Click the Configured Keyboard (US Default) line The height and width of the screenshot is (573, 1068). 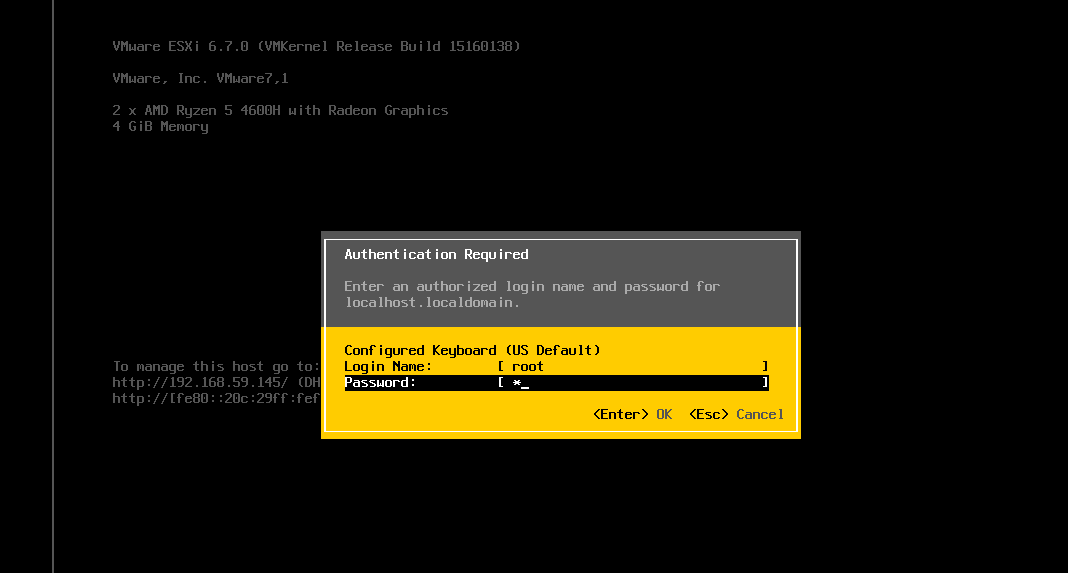click(472, 350)
